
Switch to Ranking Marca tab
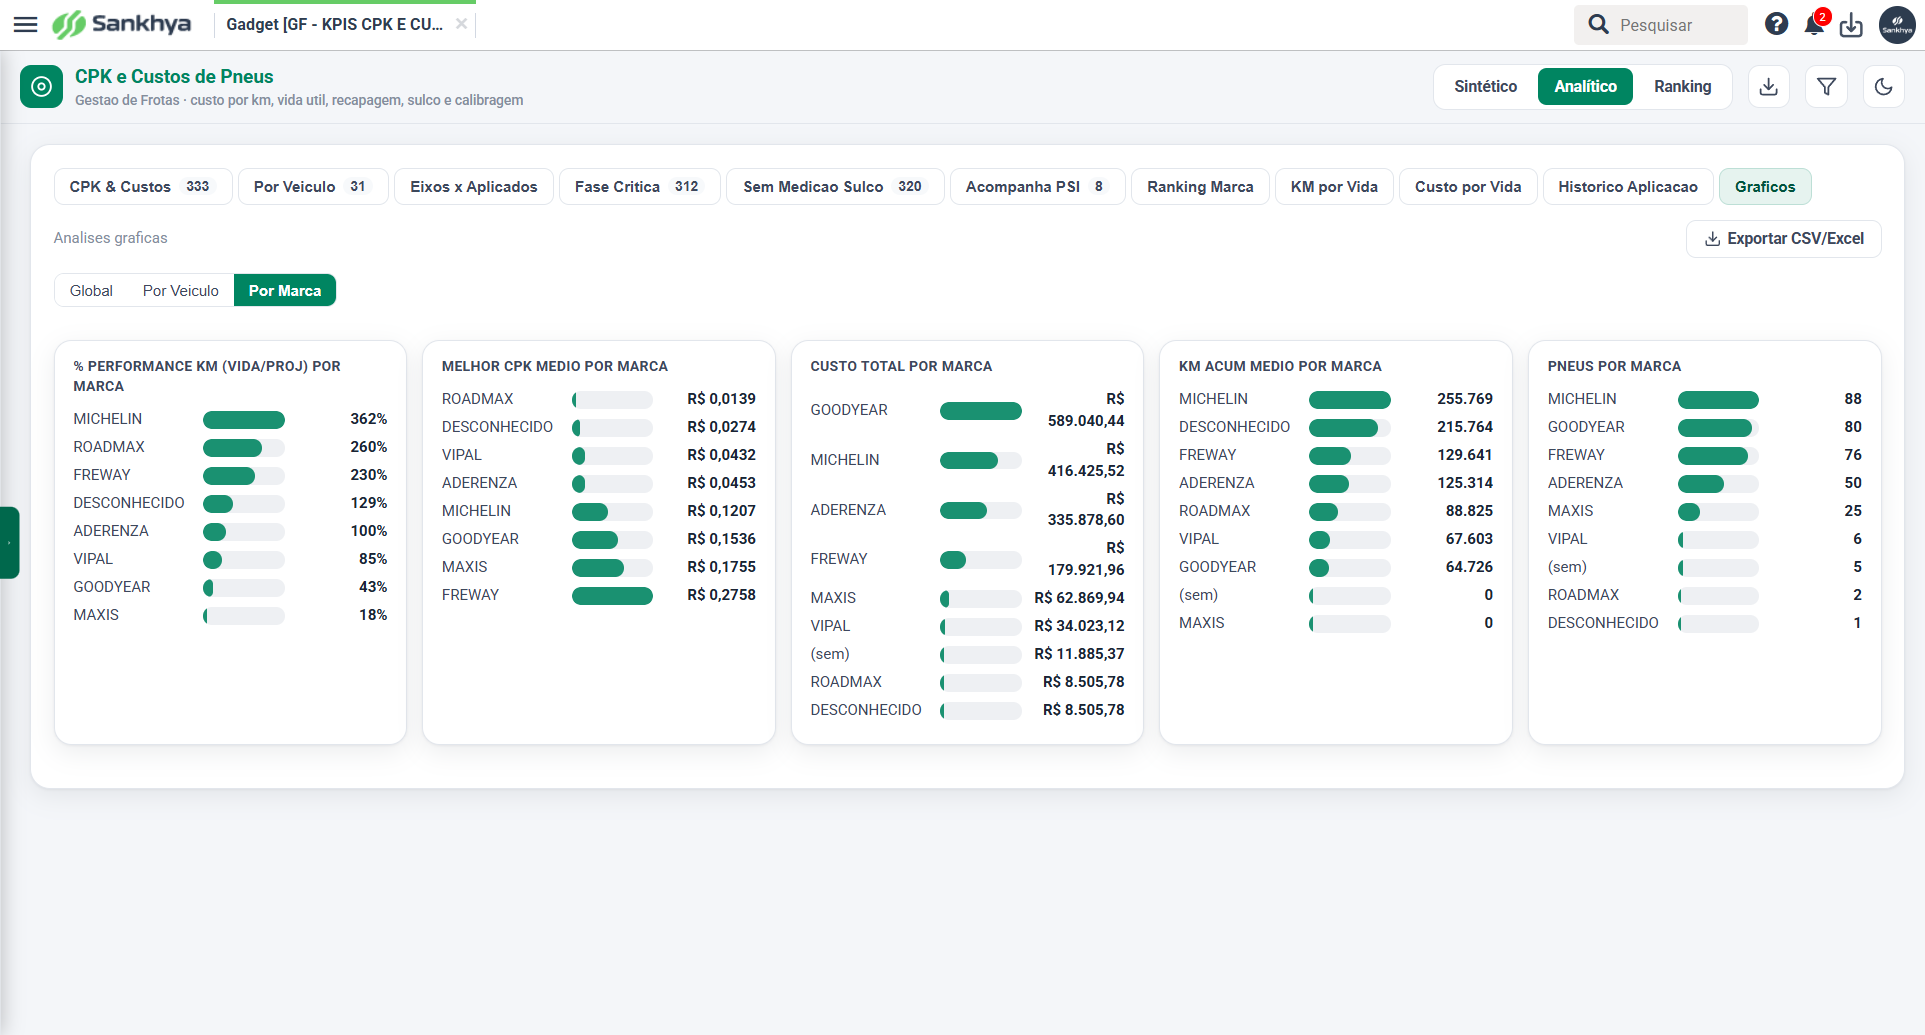click(1200, 187)
